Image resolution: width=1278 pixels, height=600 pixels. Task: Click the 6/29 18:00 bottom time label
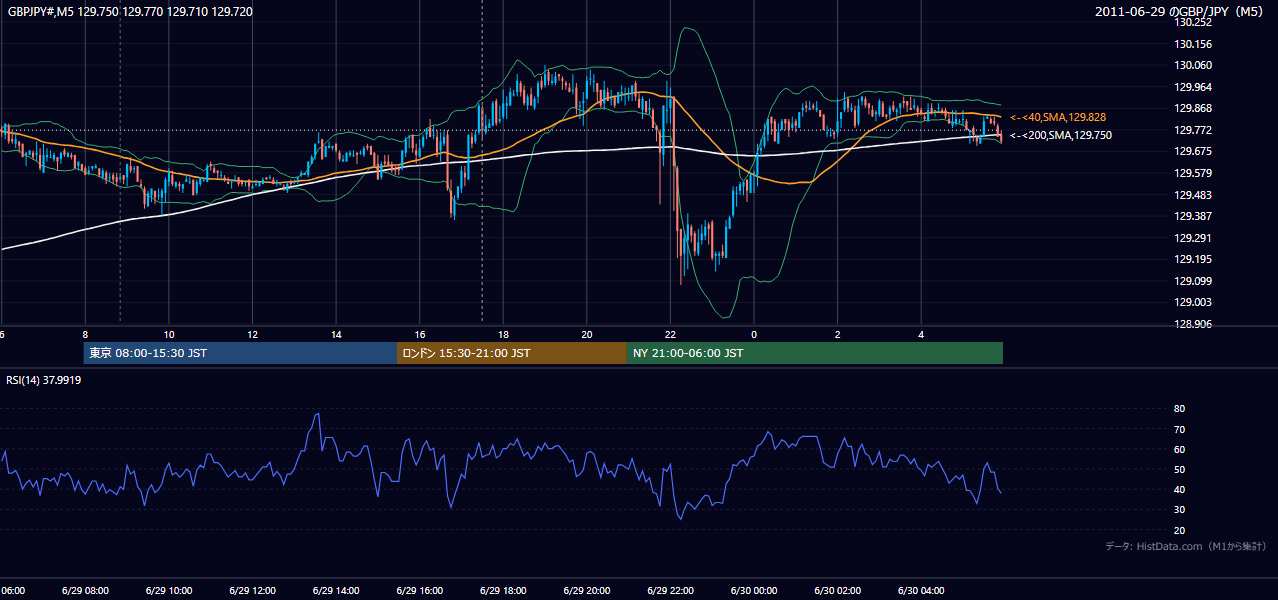(502, 591)
